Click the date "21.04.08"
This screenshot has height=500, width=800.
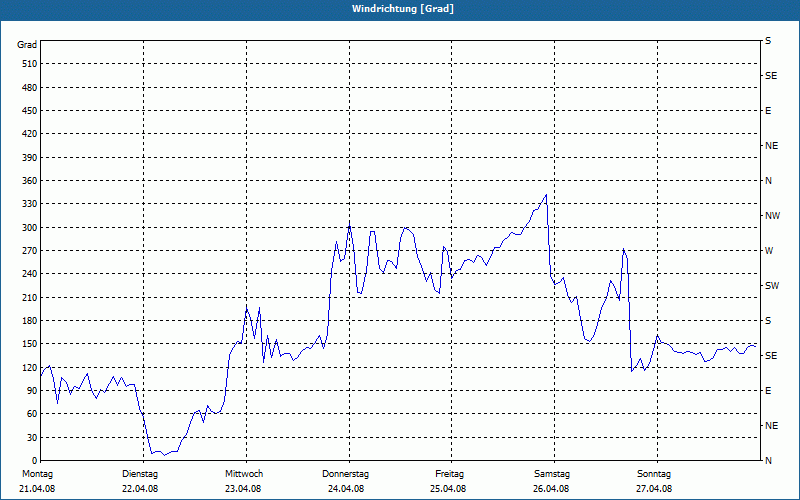pyautogui.click(x=37, y=489)
